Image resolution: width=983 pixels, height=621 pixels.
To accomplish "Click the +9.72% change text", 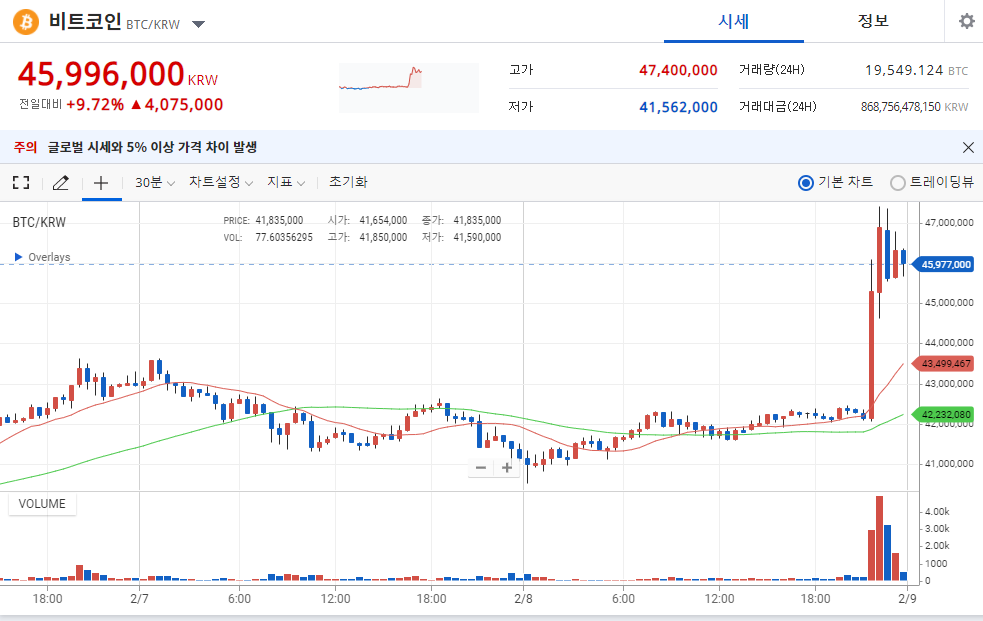I will [95, 105].
